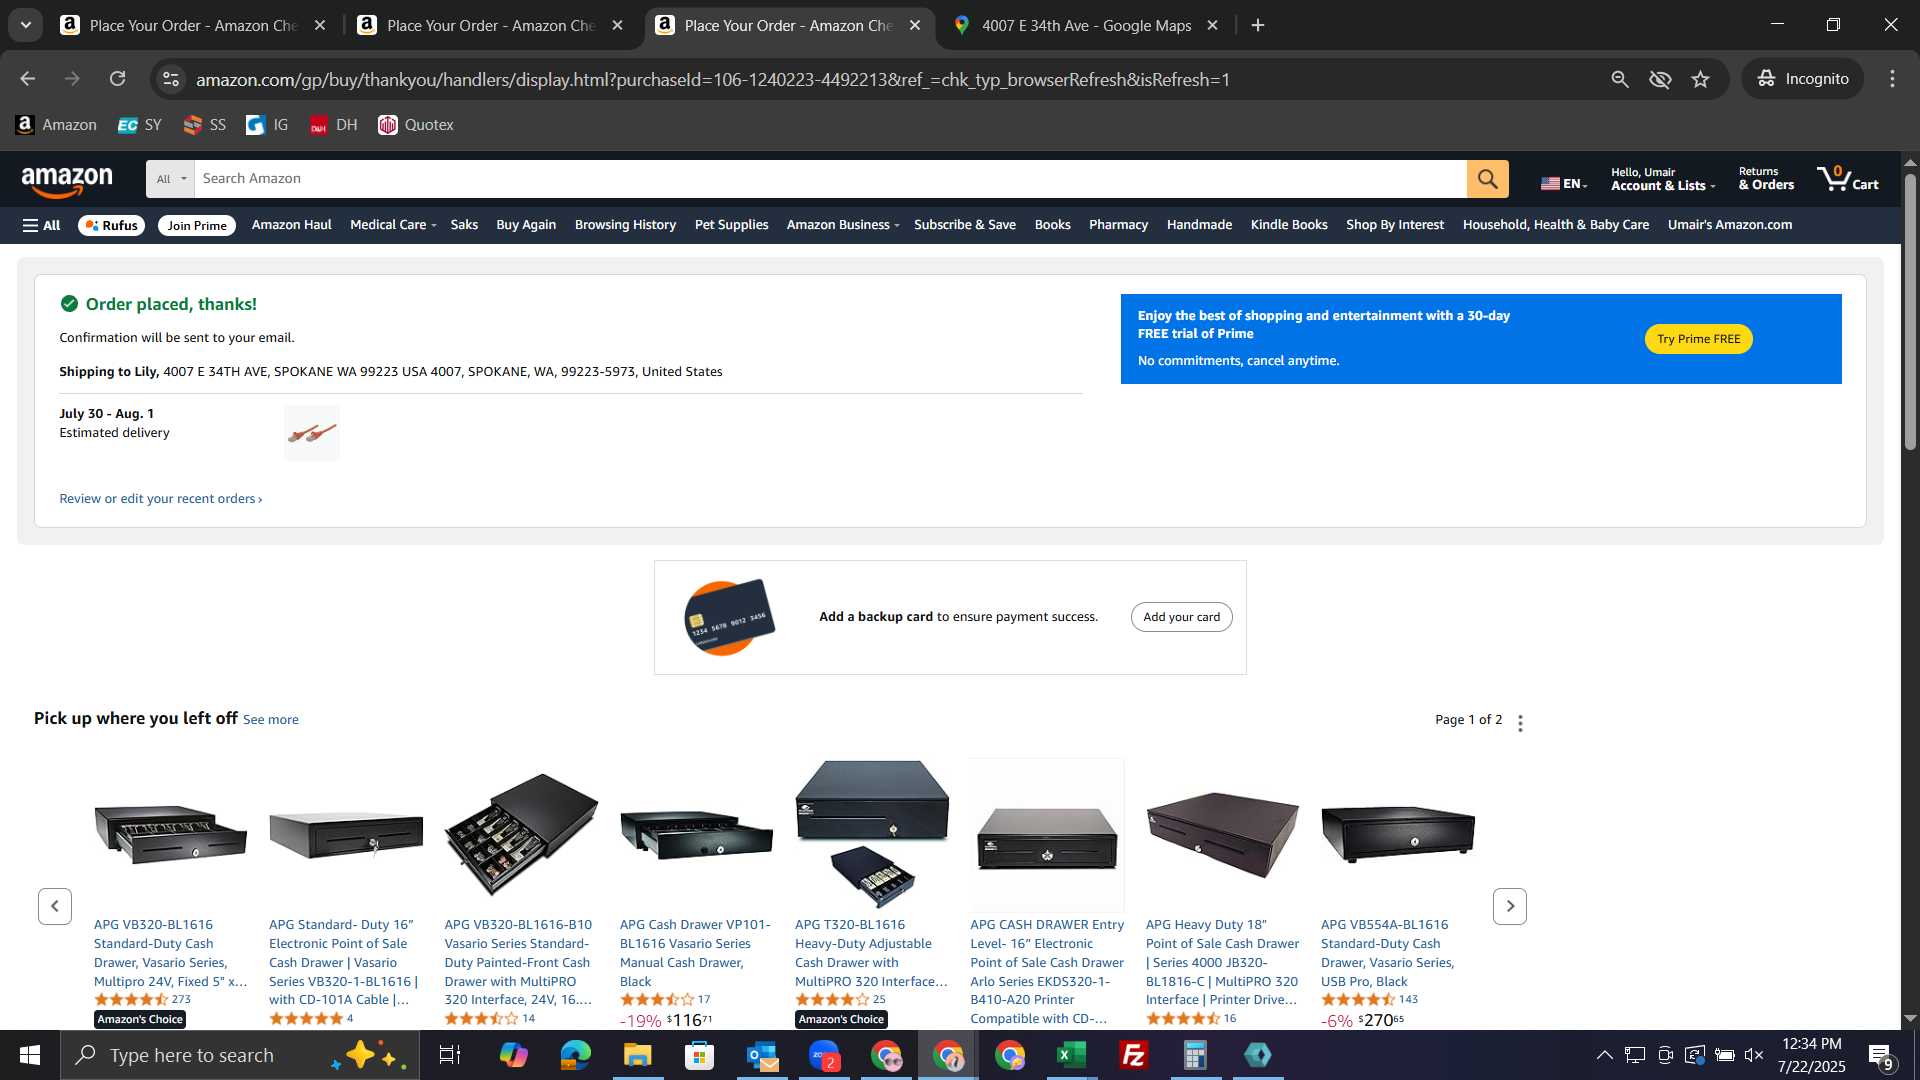Switch to first Place Your Order tab

(192, 25)
